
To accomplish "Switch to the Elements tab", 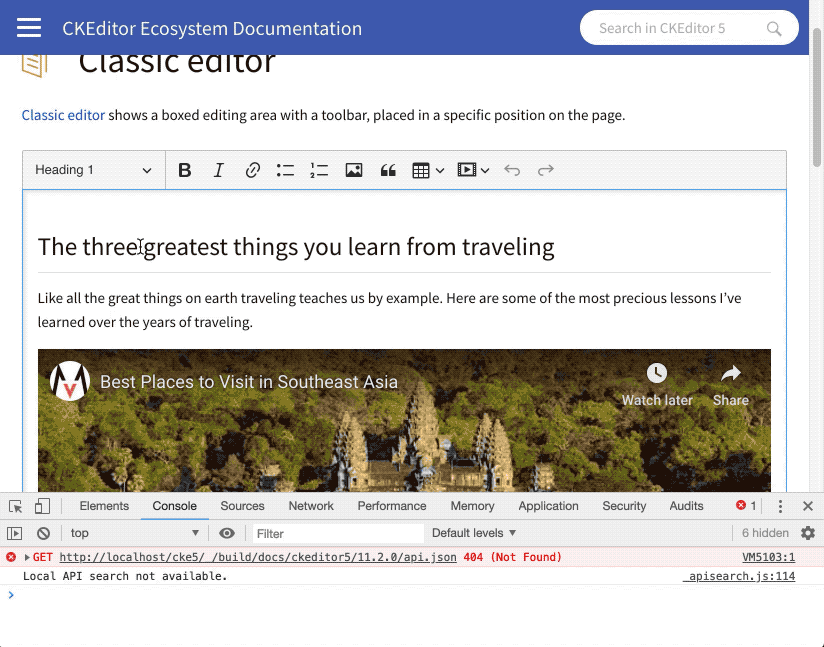I will point(104,506).
